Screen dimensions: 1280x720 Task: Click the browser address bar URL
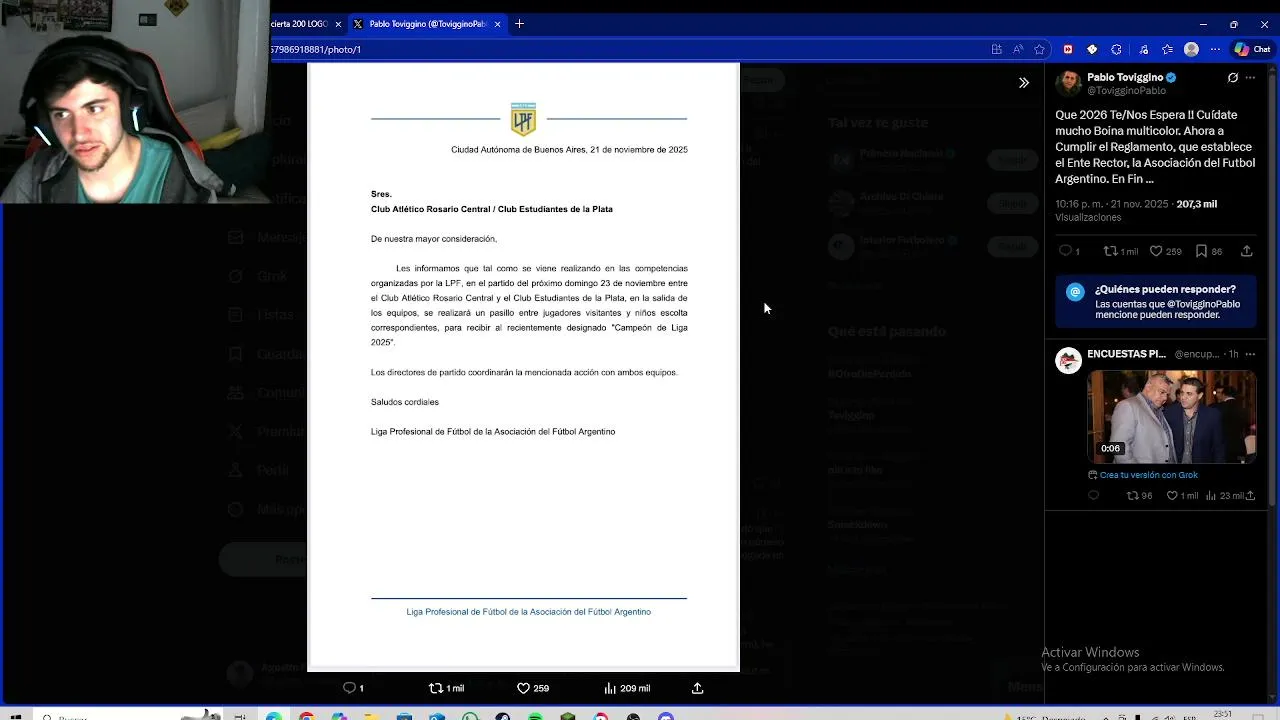[x=316, y=49]
